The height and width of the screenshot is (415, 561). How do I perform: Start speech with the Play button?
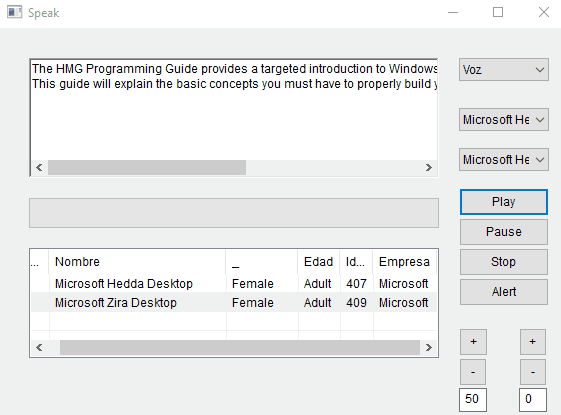click(x=504, y=202)
